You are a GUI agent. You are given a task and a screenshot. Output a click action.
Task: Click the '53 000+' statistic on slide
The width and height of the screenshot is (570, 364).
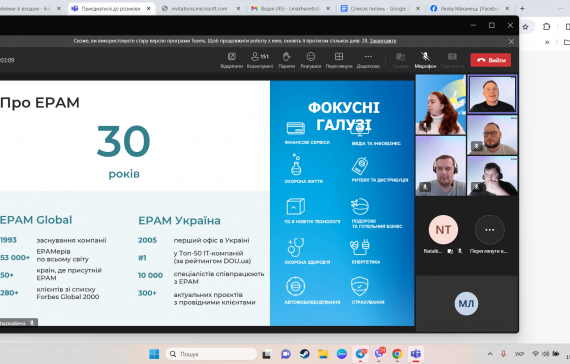[15, 257]
